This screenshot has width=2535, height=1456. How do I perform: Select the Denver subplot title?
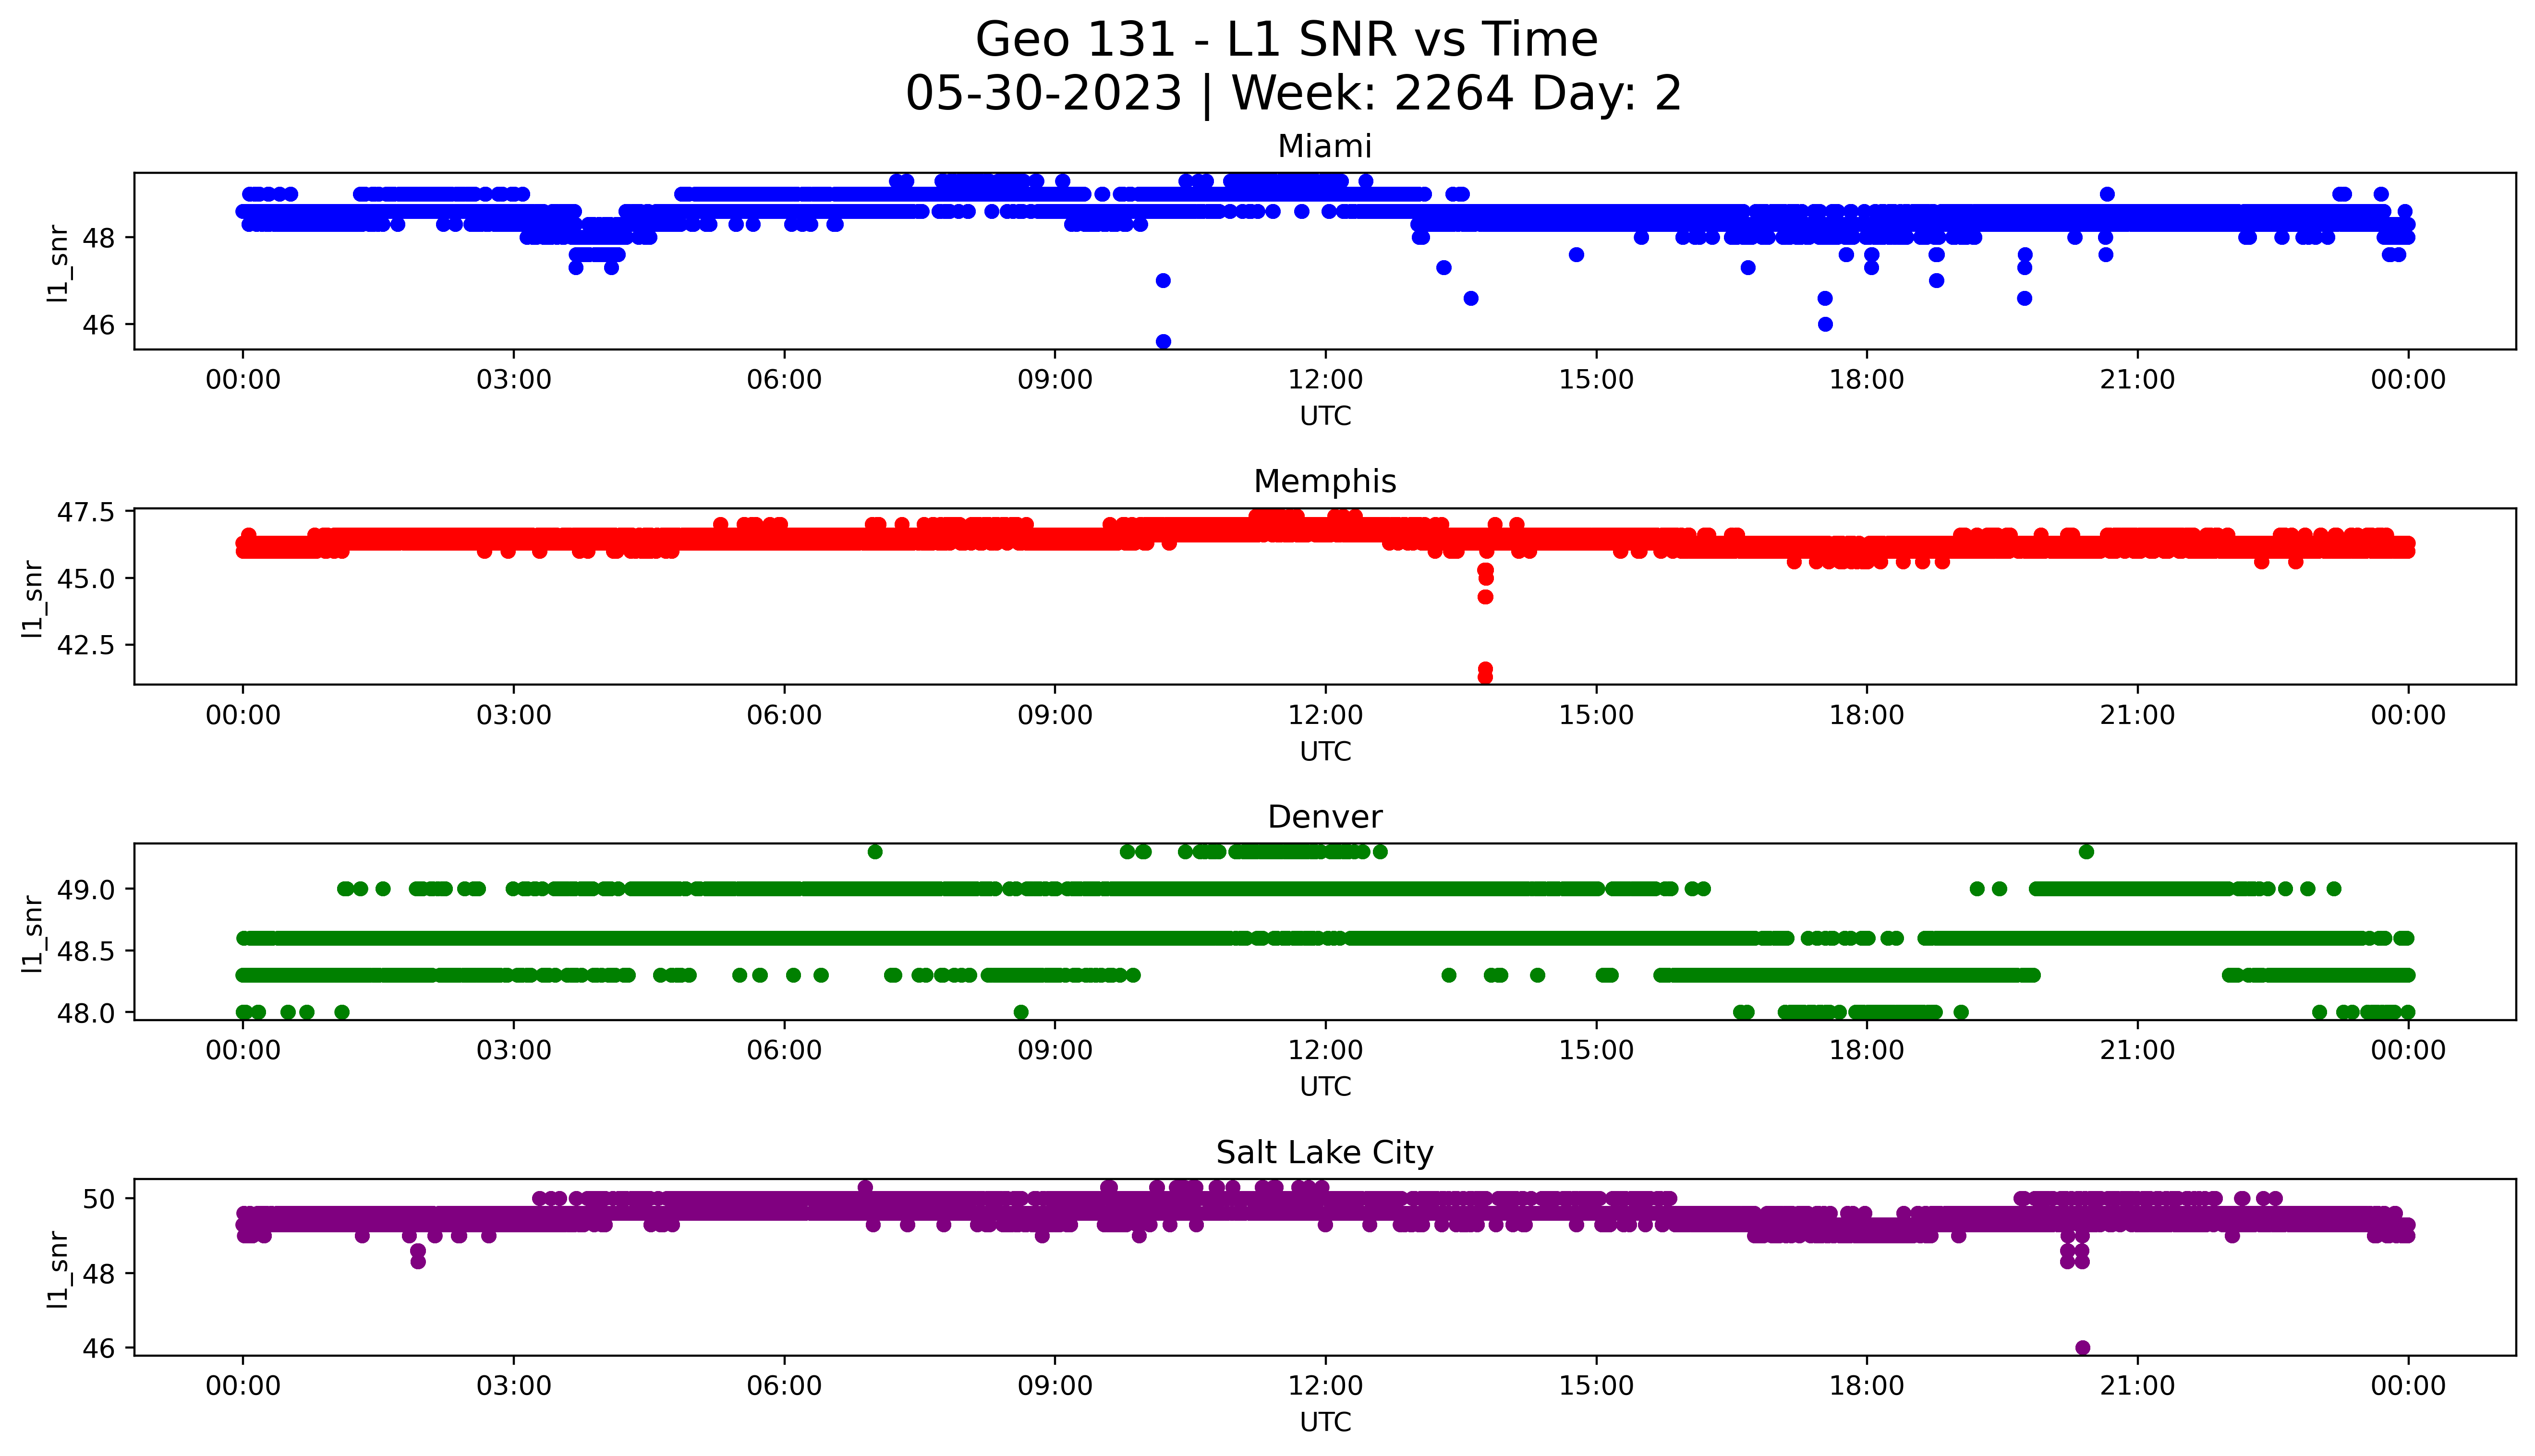(1325, 817)
